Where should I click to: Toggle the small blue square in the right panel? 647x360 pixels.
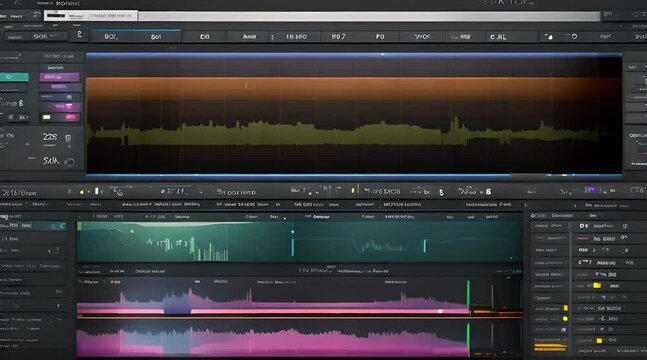click(564, 329)
